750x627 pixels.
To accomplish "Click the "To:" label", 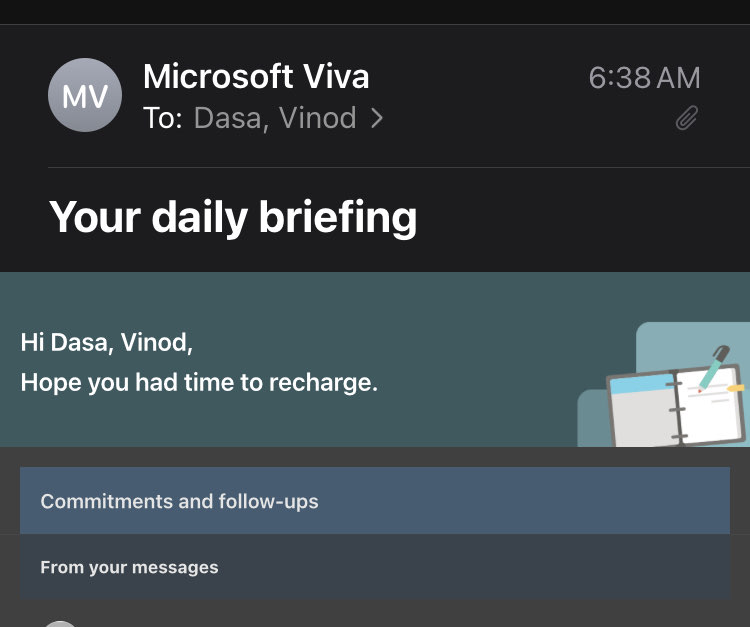I will click(163, 119).
